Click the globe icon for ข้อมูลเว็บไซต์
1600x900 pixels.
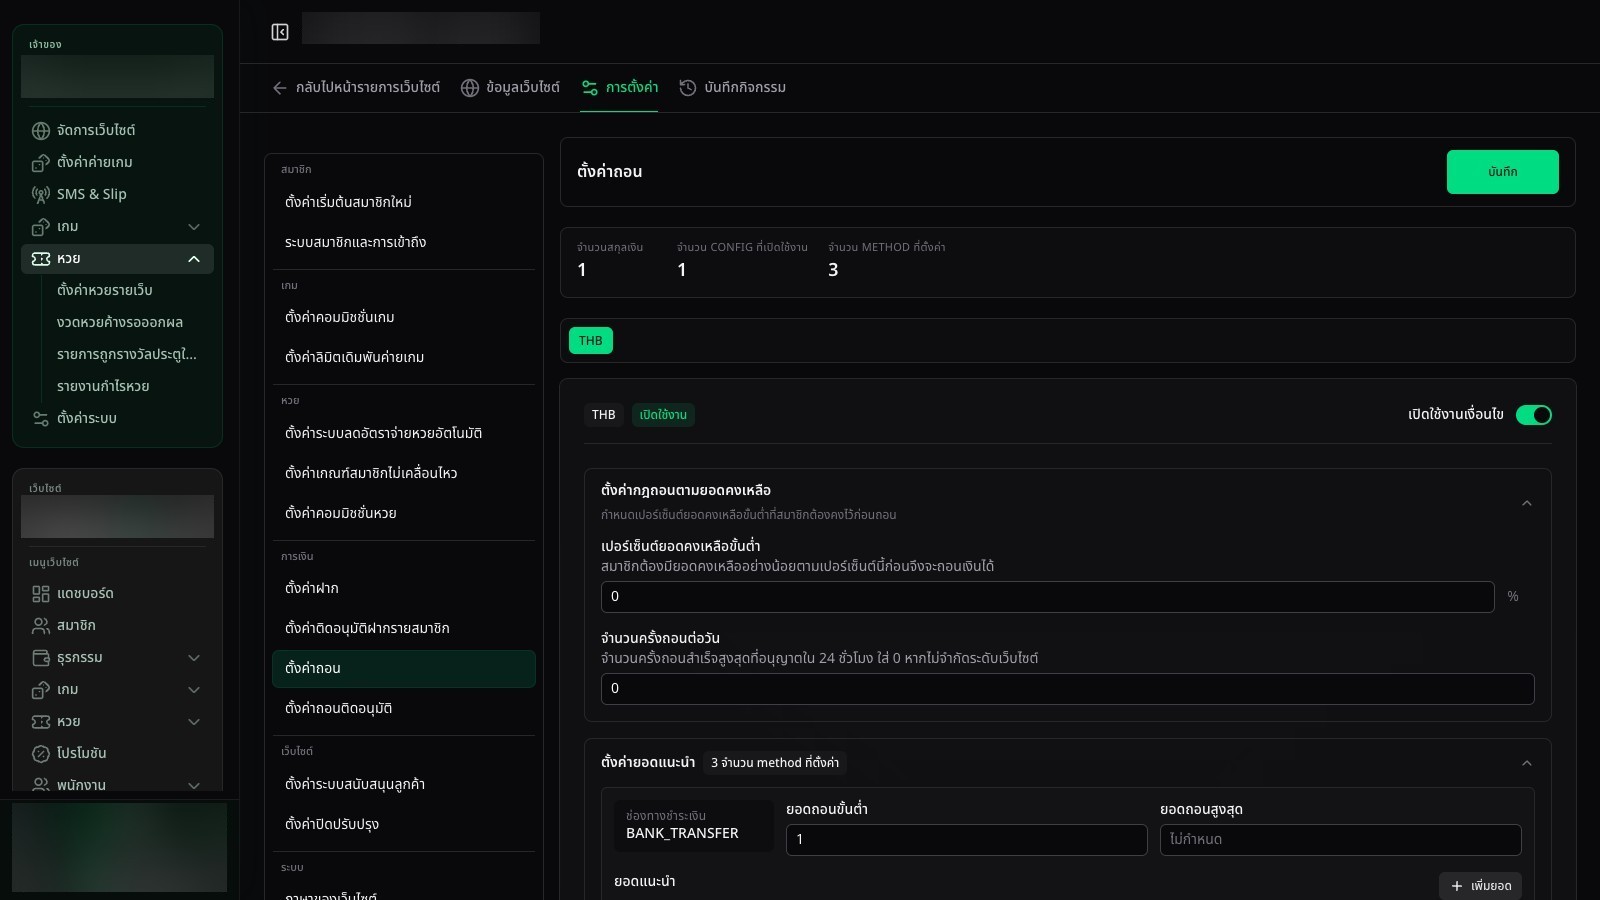pos(470,88)
